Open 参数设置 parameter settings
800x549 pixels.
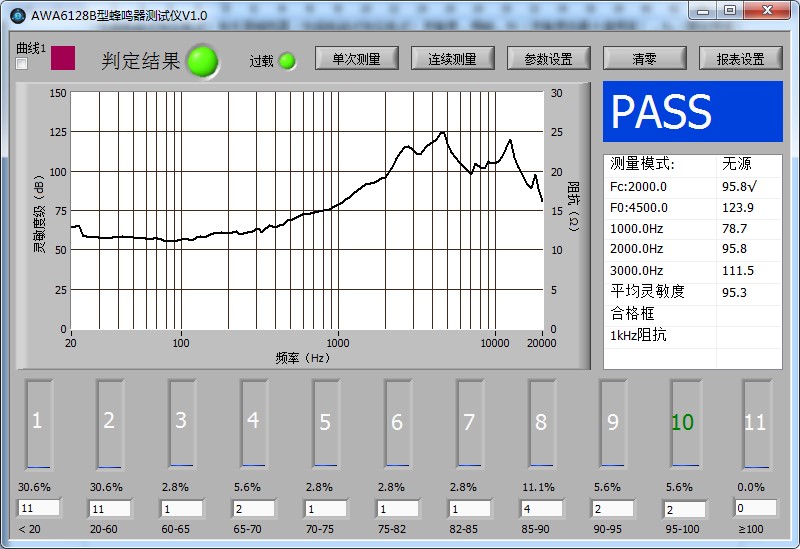tap(548, 59)
